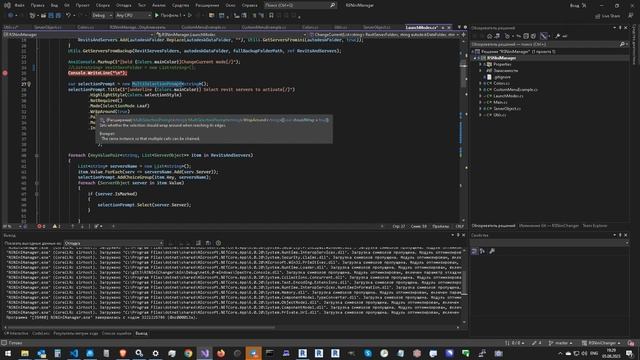640x360 pixels.
Task: Open the Справка menu
Action: click(250, 5)
